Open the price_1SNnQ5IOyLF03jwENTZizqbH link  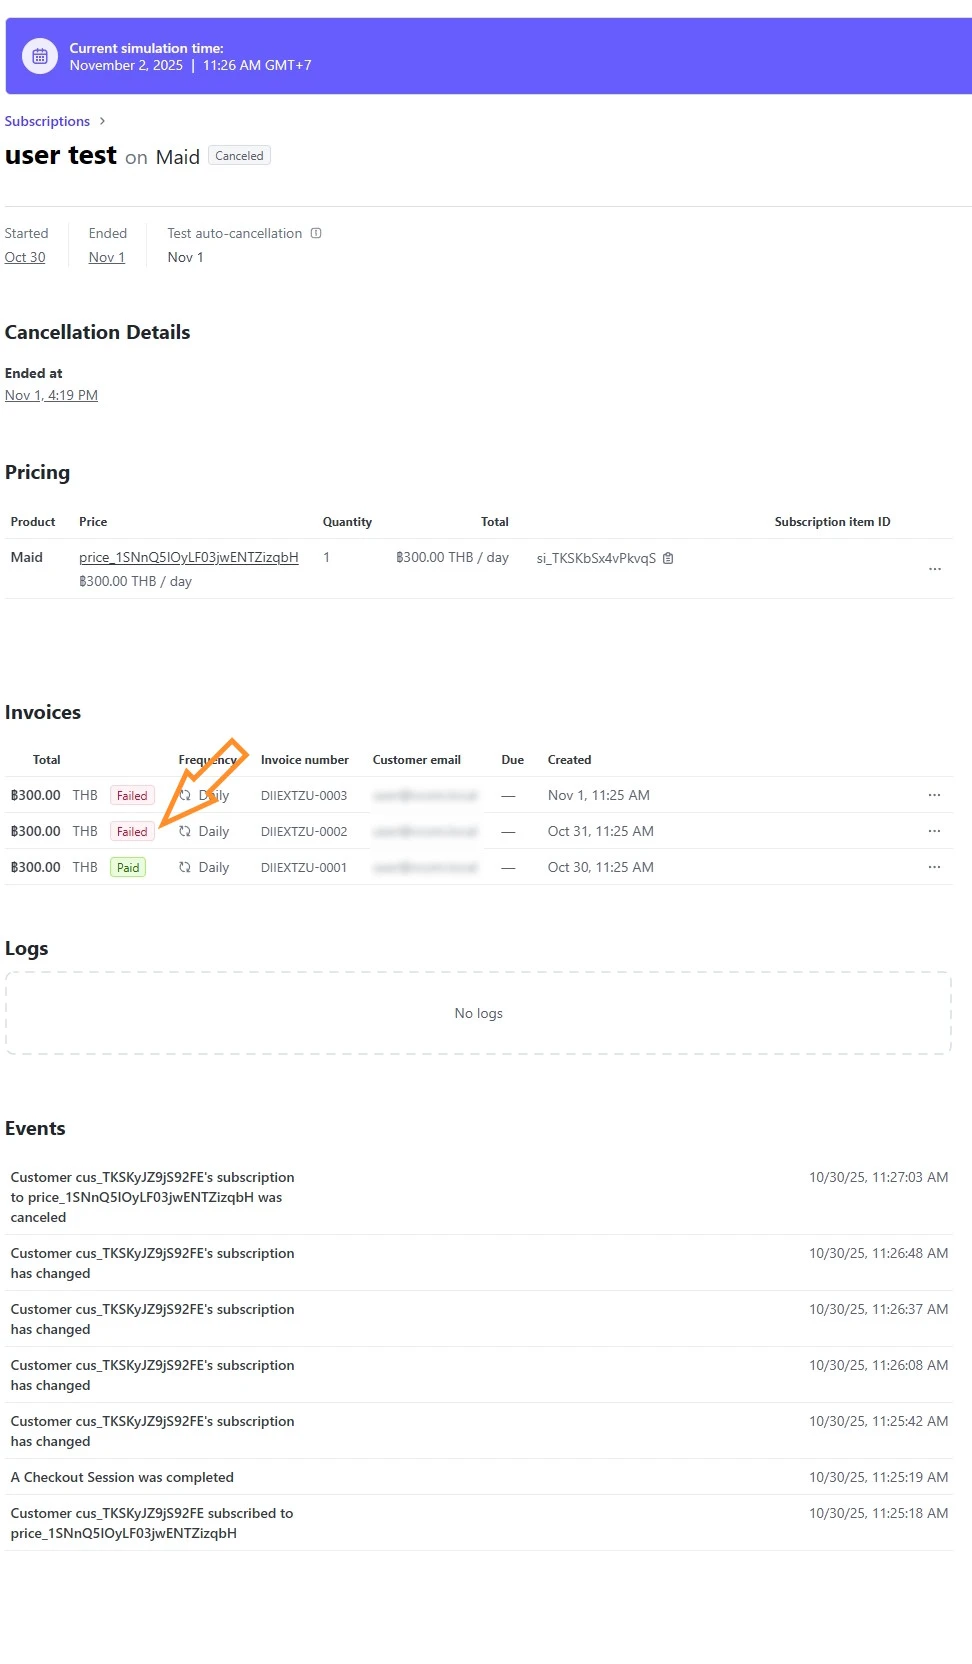188,557
